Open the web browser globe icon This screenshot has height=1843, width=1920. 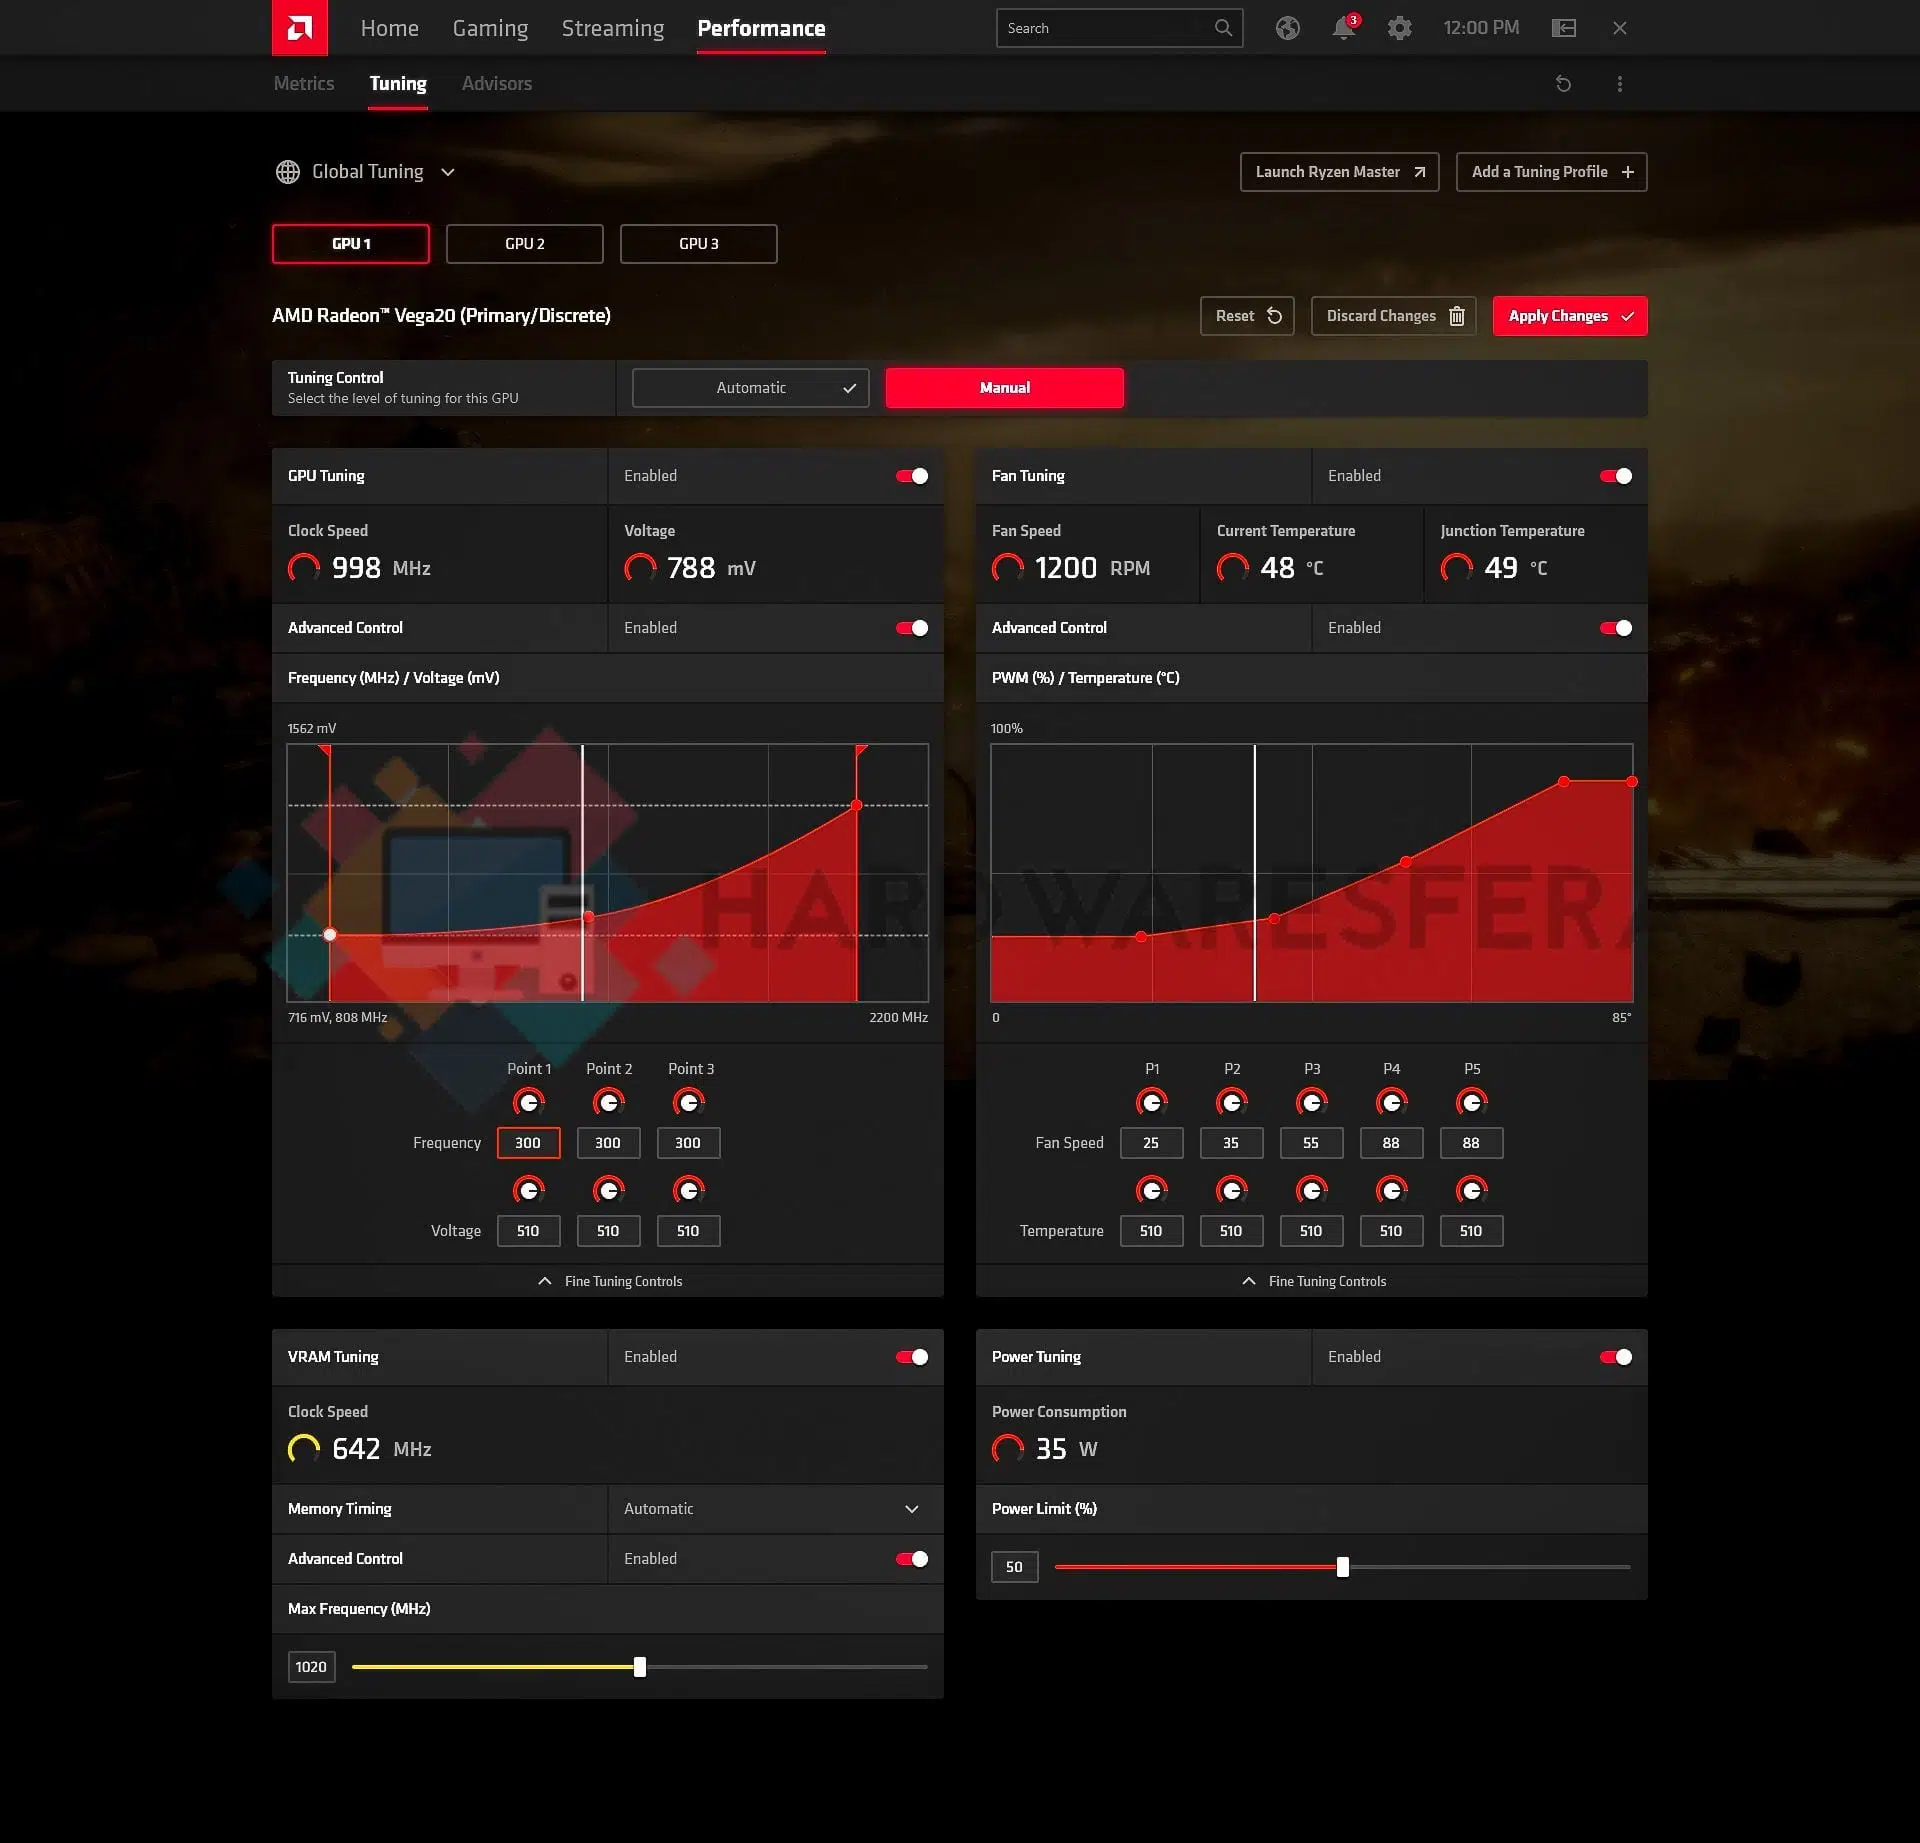pyautogui.click(x=1287, y=28)
